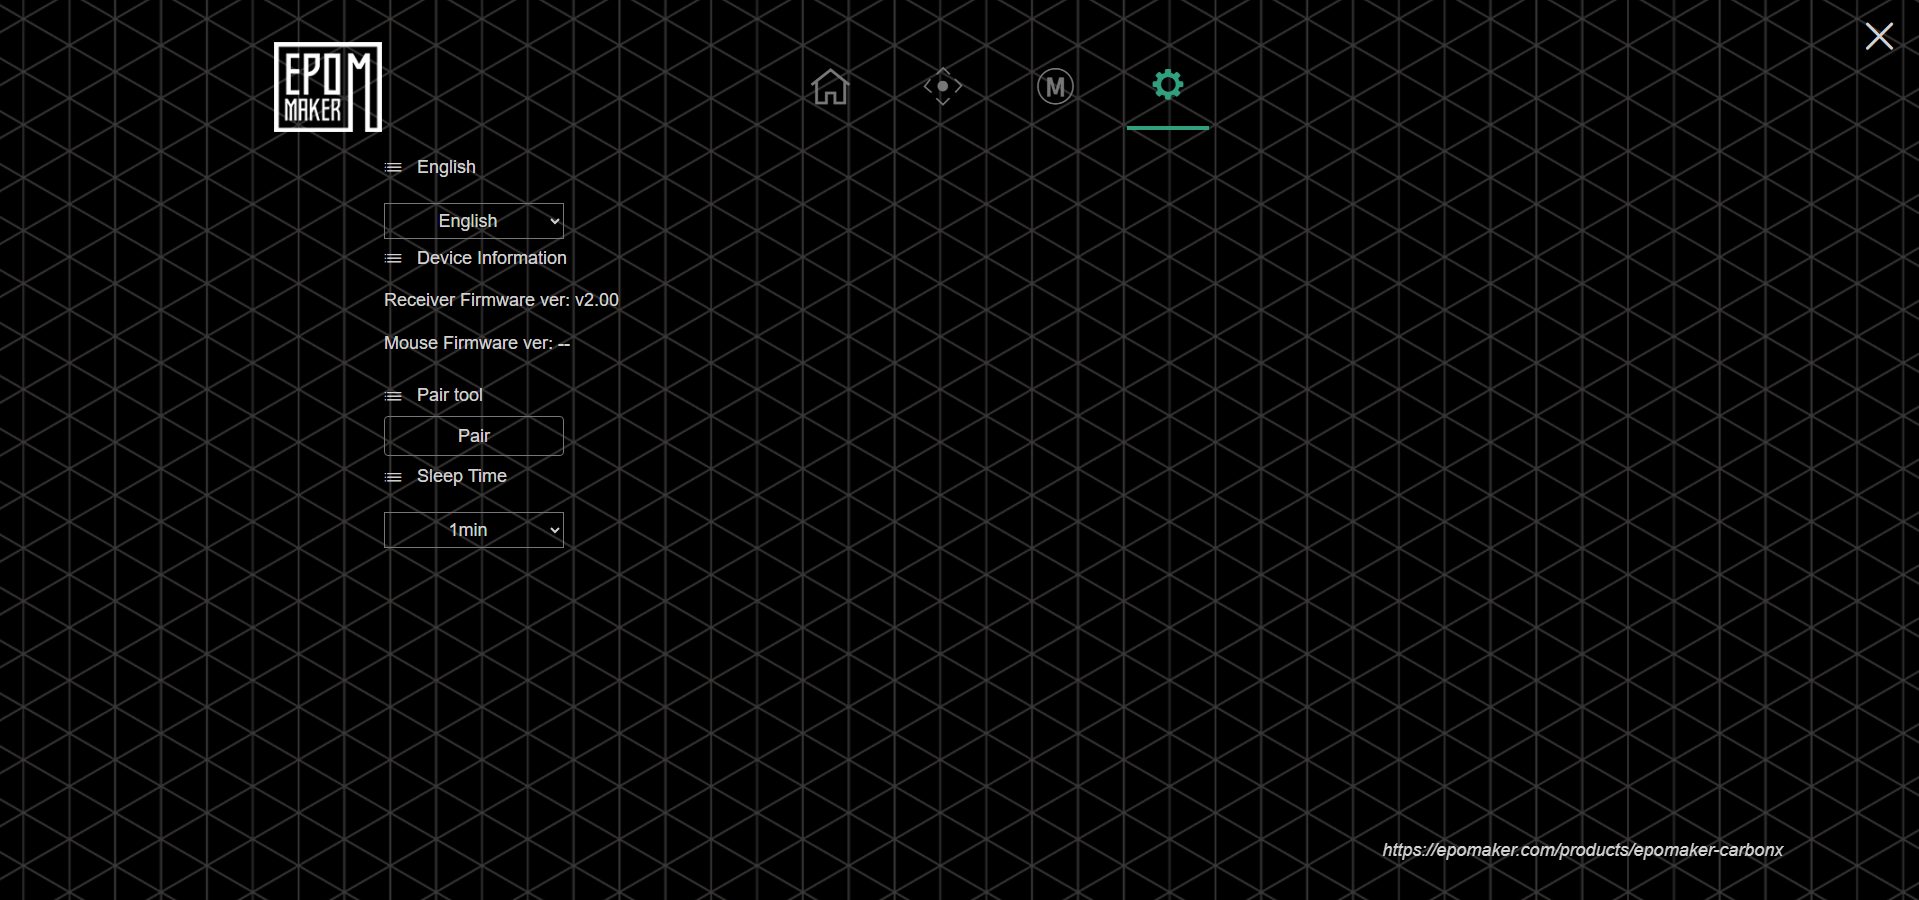Click the Device Information heading
The width and height of the screenshot is (1919, 900).
[x=491, y=258]
